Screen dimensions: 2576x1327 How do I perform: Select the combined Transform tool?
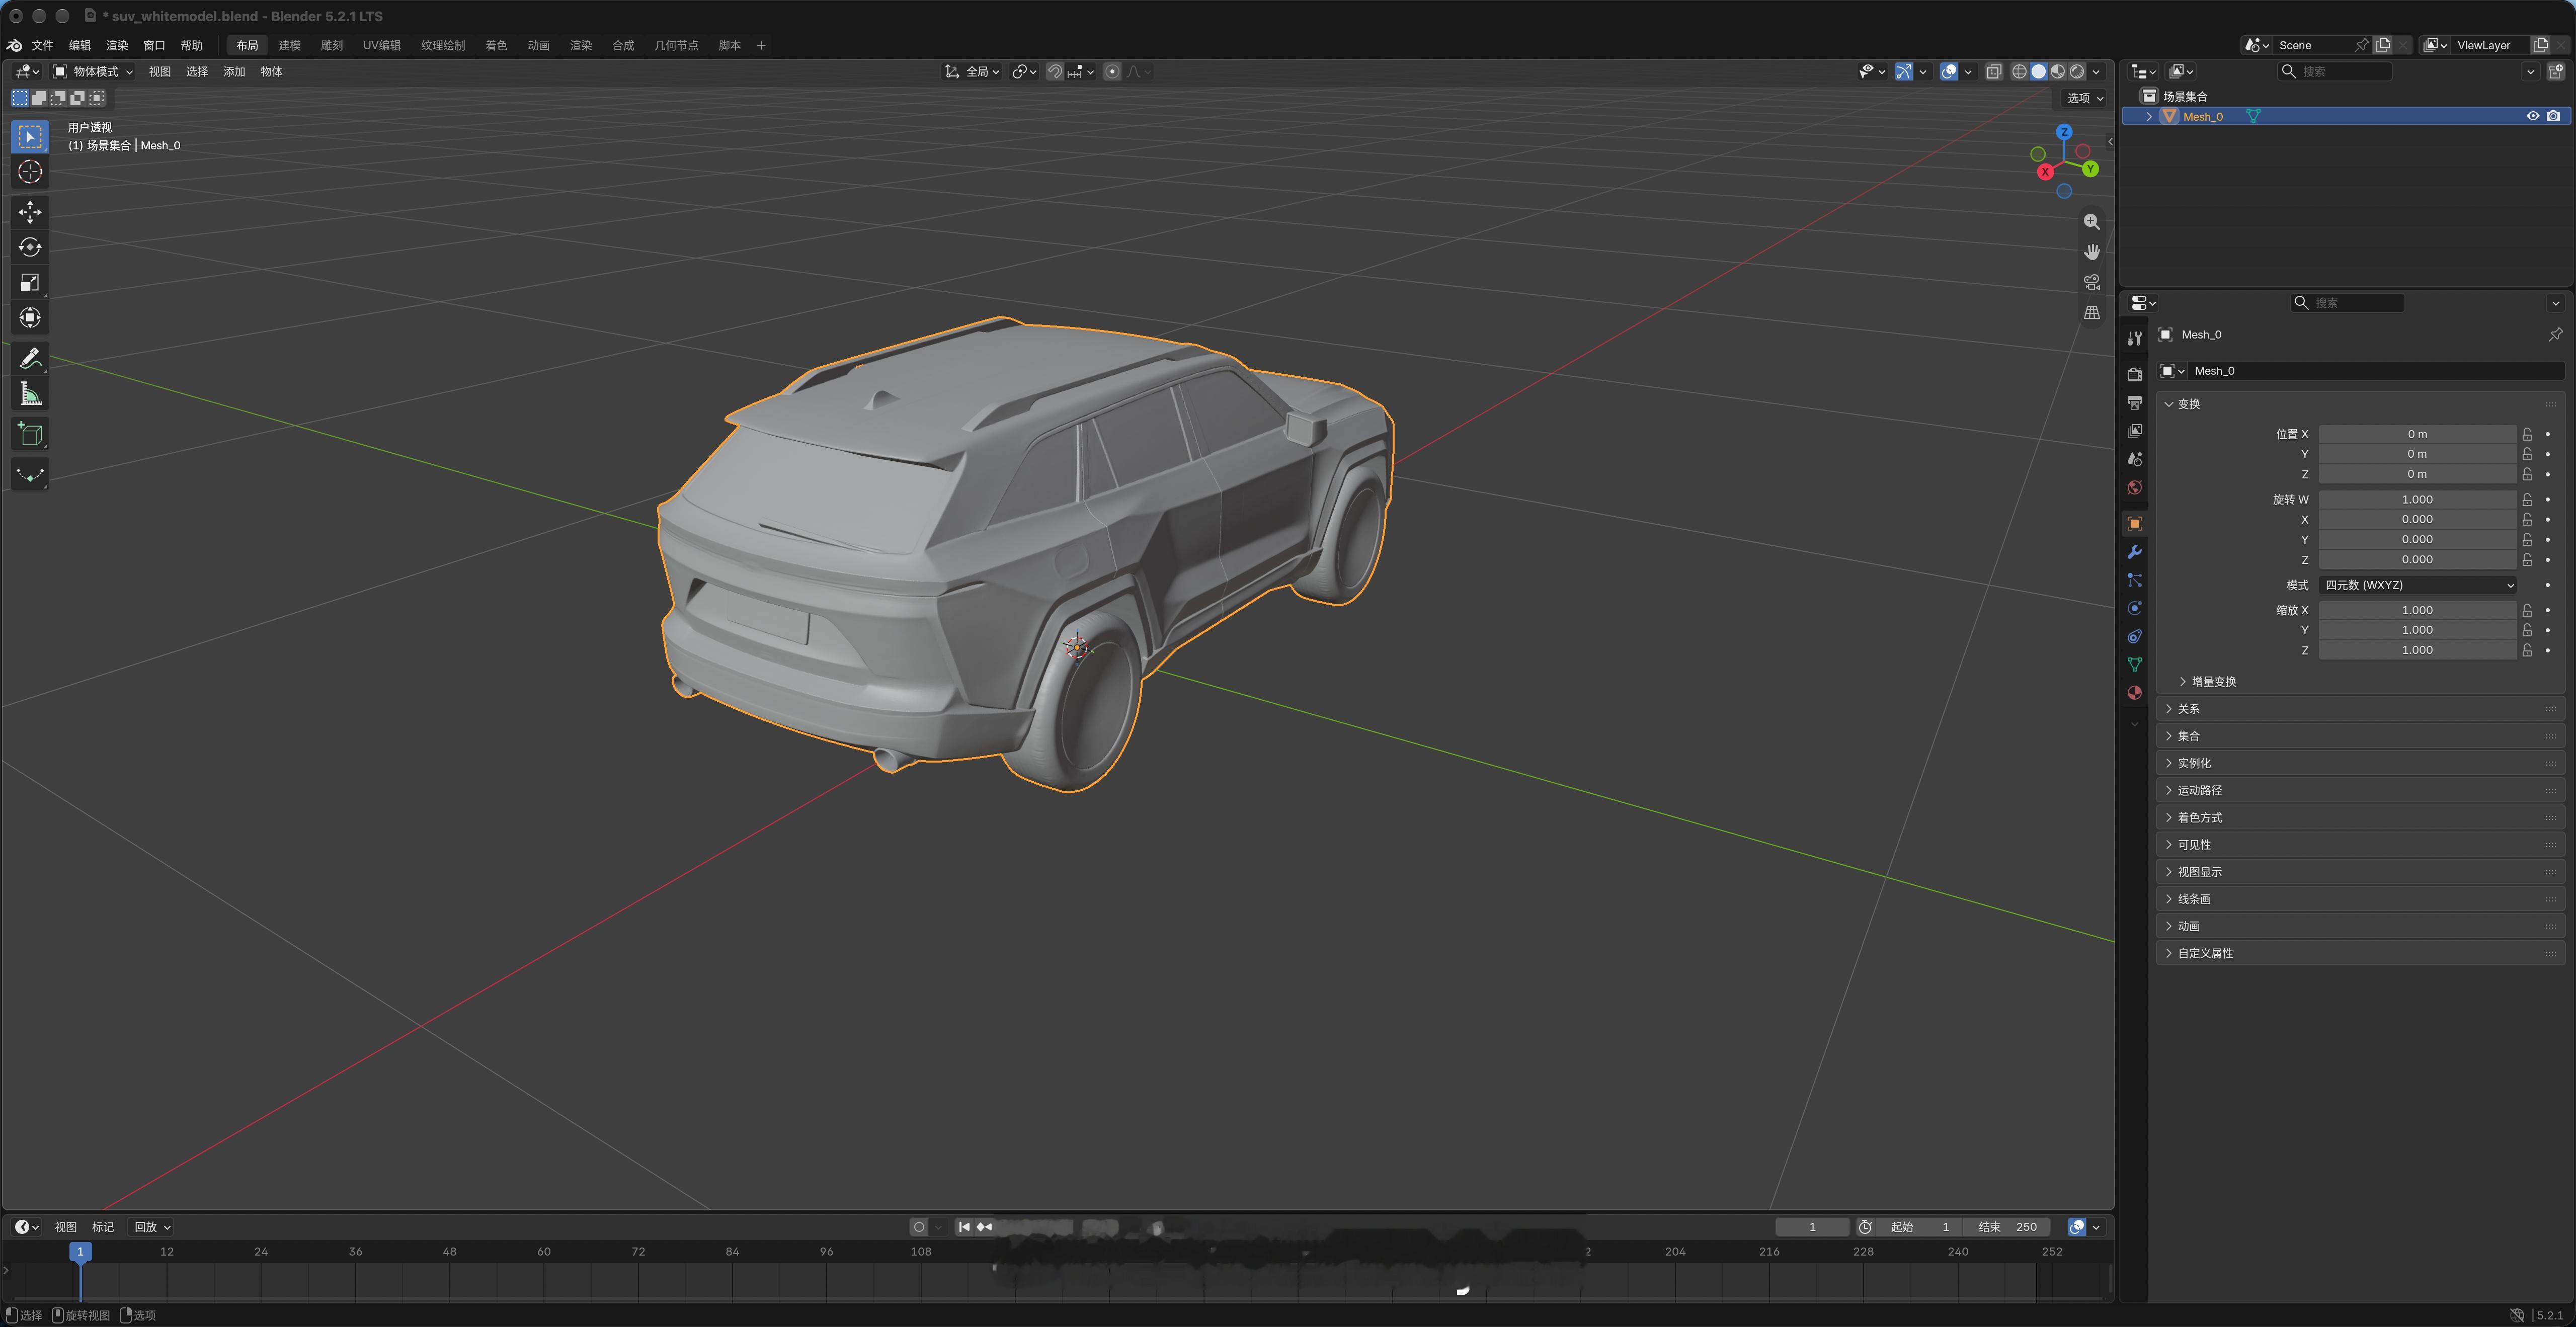(30, 318)
